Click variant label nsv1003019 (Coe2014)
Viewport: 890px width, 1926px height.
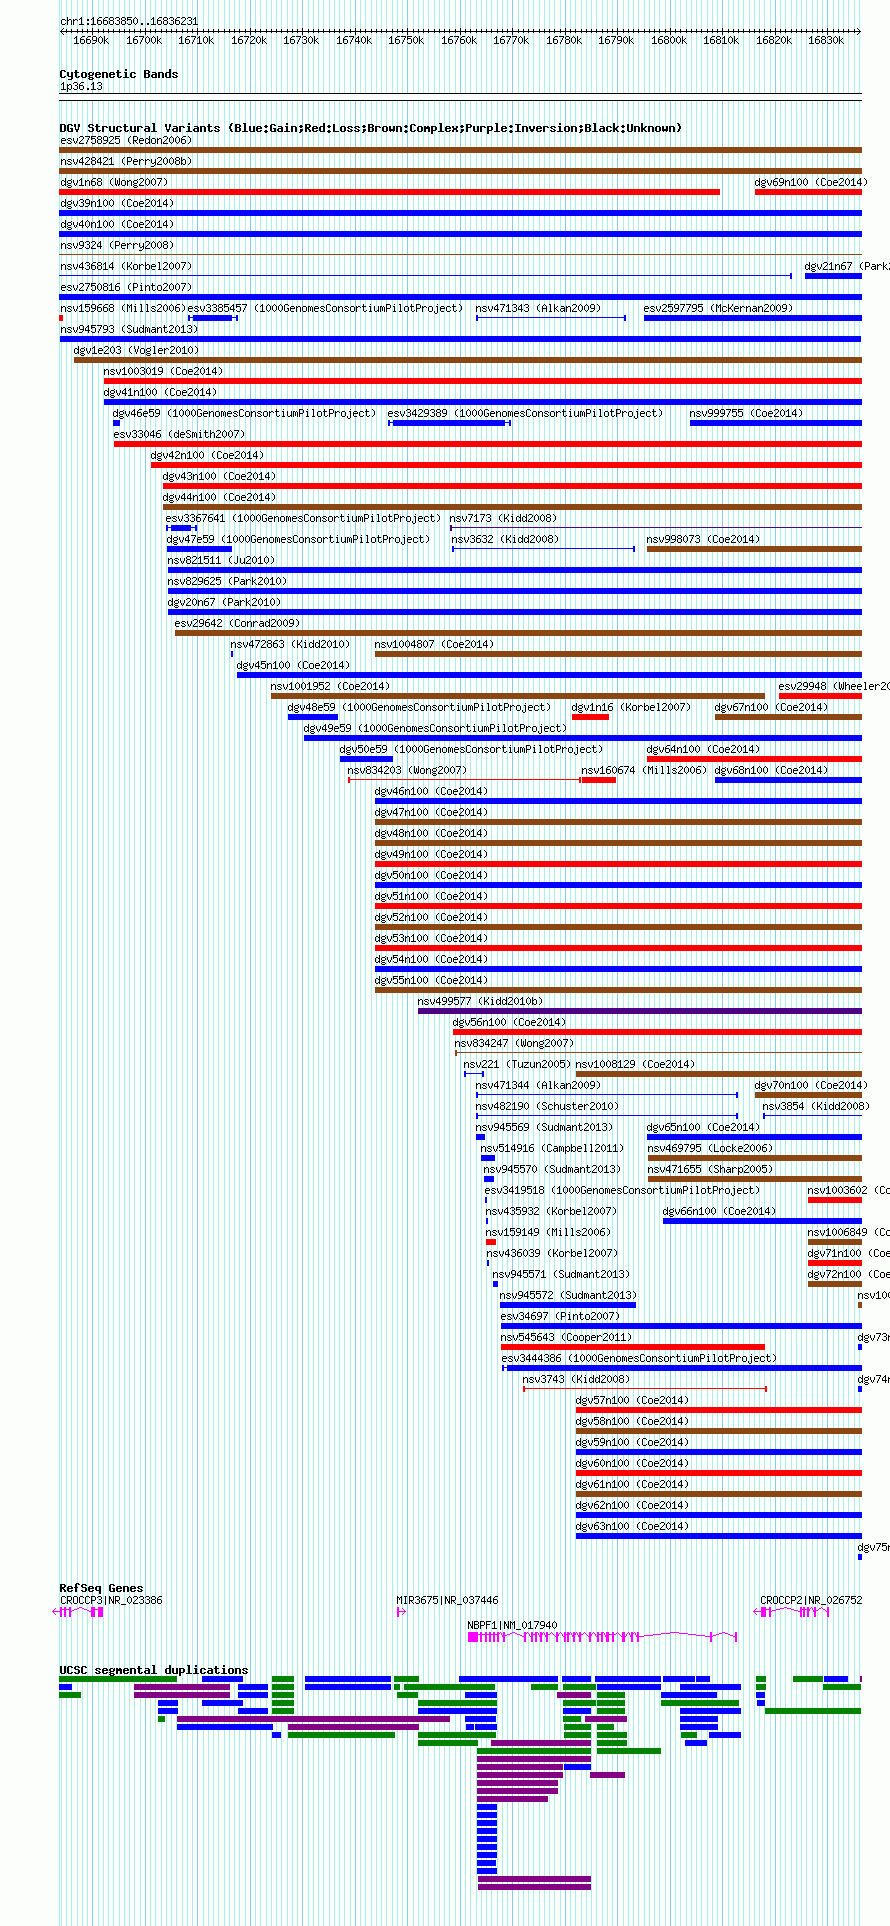point(163,371)
